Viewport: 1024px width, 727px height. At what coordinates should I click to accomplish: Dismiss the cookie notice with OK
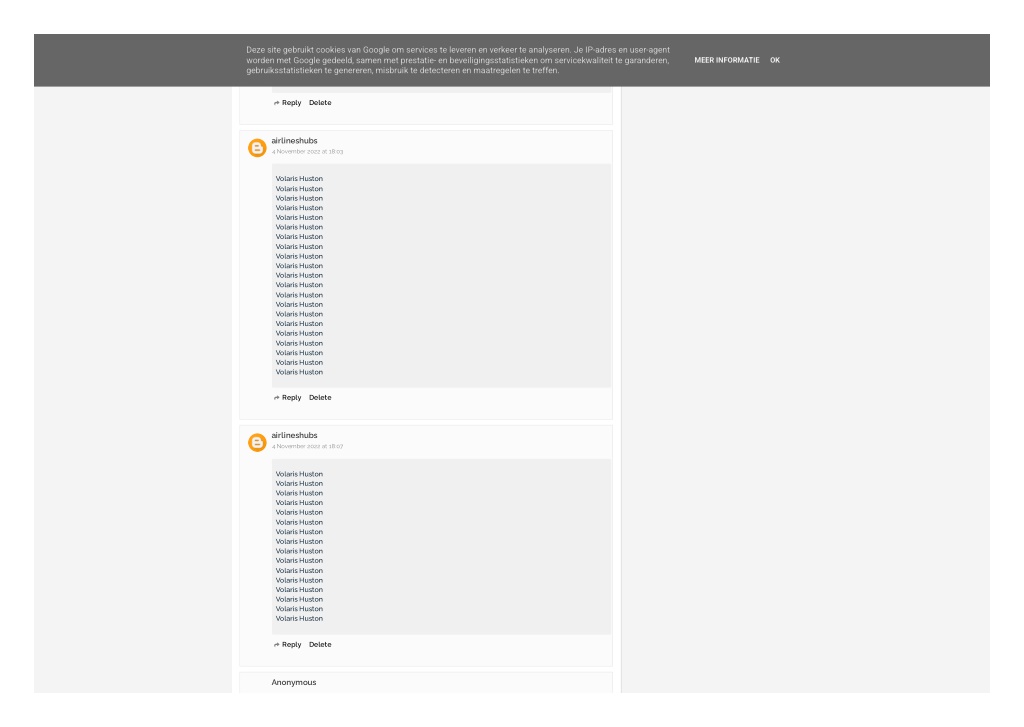[x=775, y=60]
